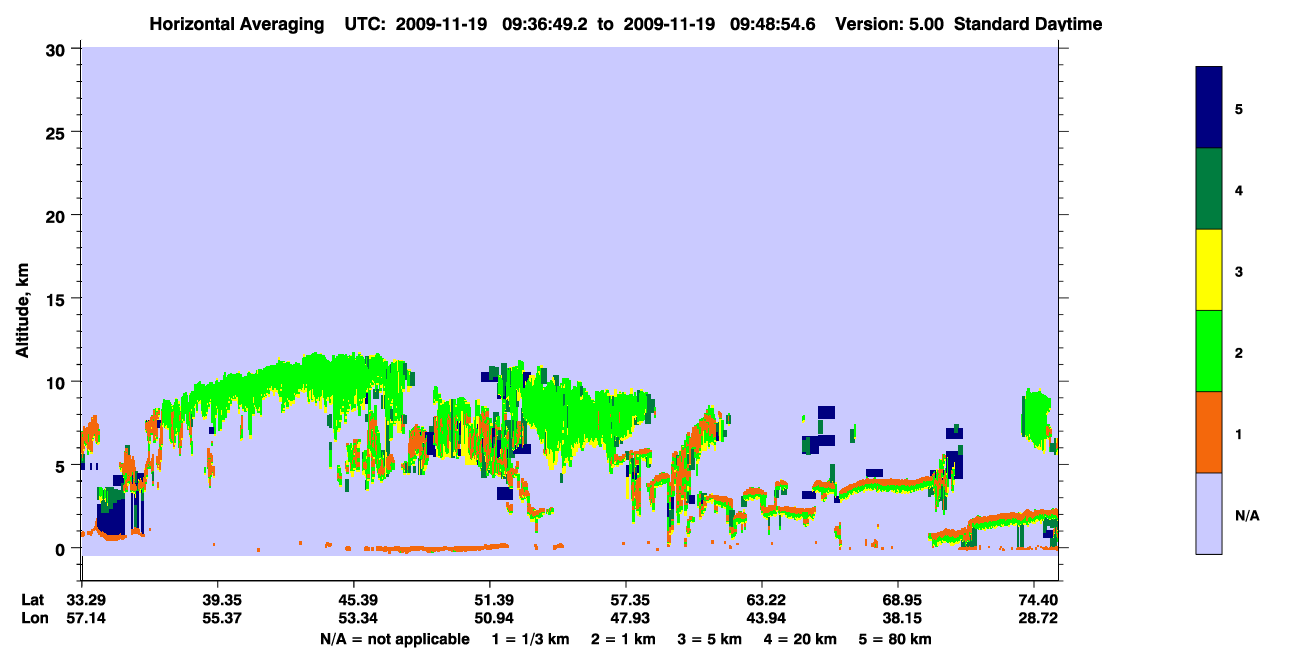This screenshot has height=667, width=1300.
Task: Click the bright green level 2 color swatch
Action: pyautogui.click(x=1209, y=351)
